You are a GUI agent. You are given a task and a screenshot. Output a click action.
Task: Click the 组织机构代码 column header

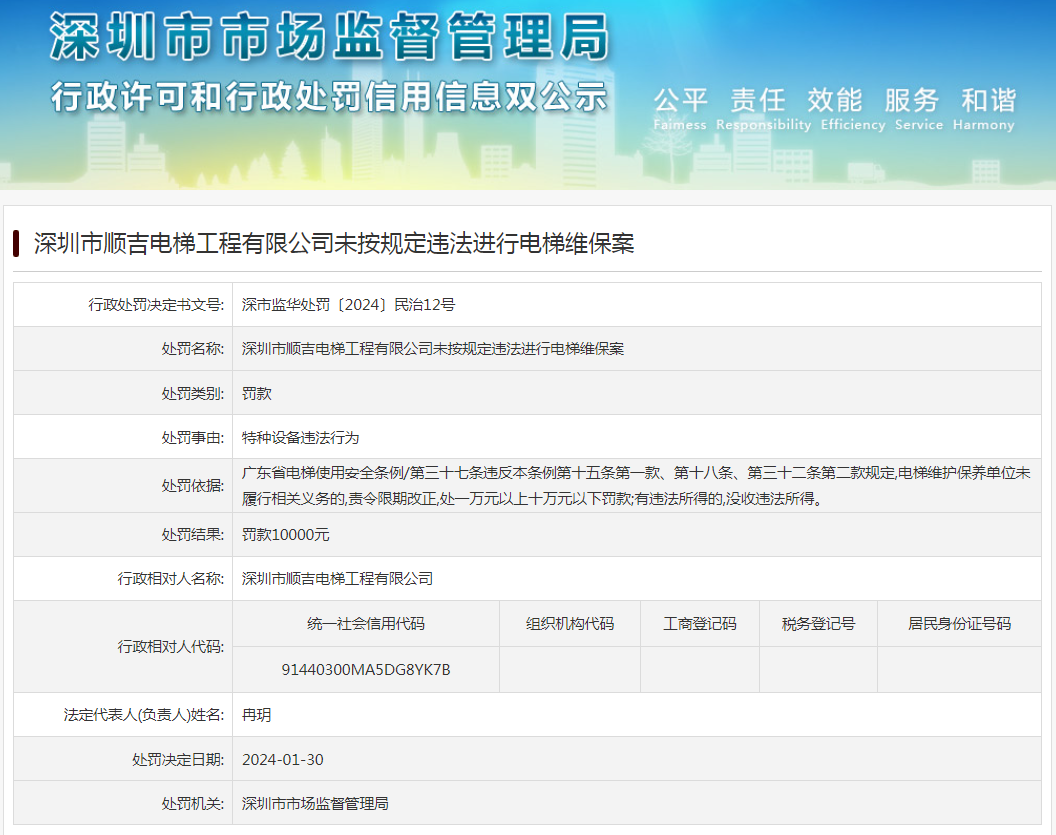point(570,624)
